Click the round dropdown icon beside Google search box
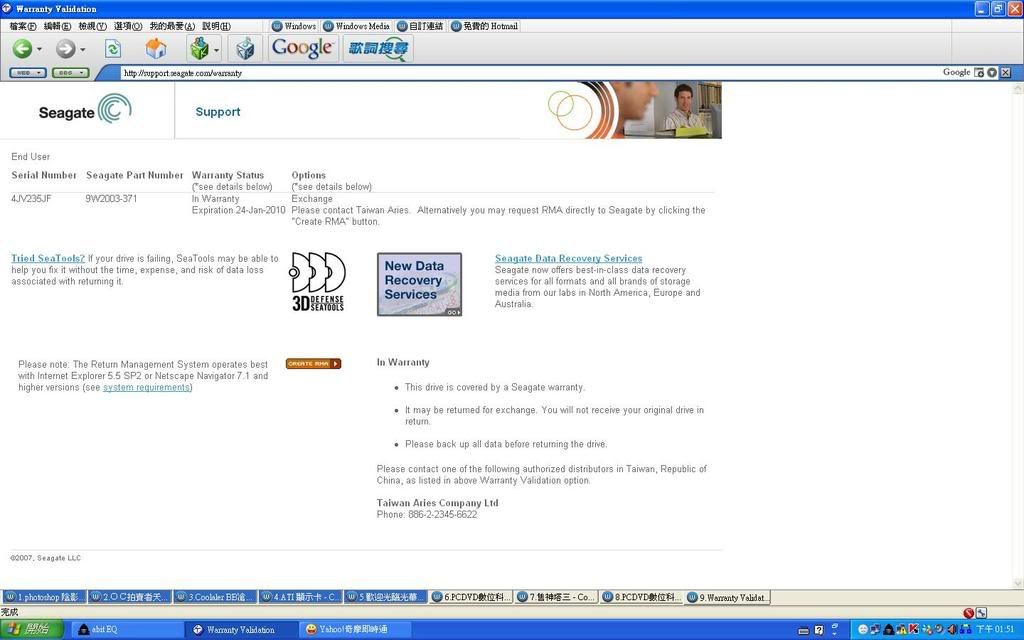The image size is (1024, 640). click(x=992, y=72)
